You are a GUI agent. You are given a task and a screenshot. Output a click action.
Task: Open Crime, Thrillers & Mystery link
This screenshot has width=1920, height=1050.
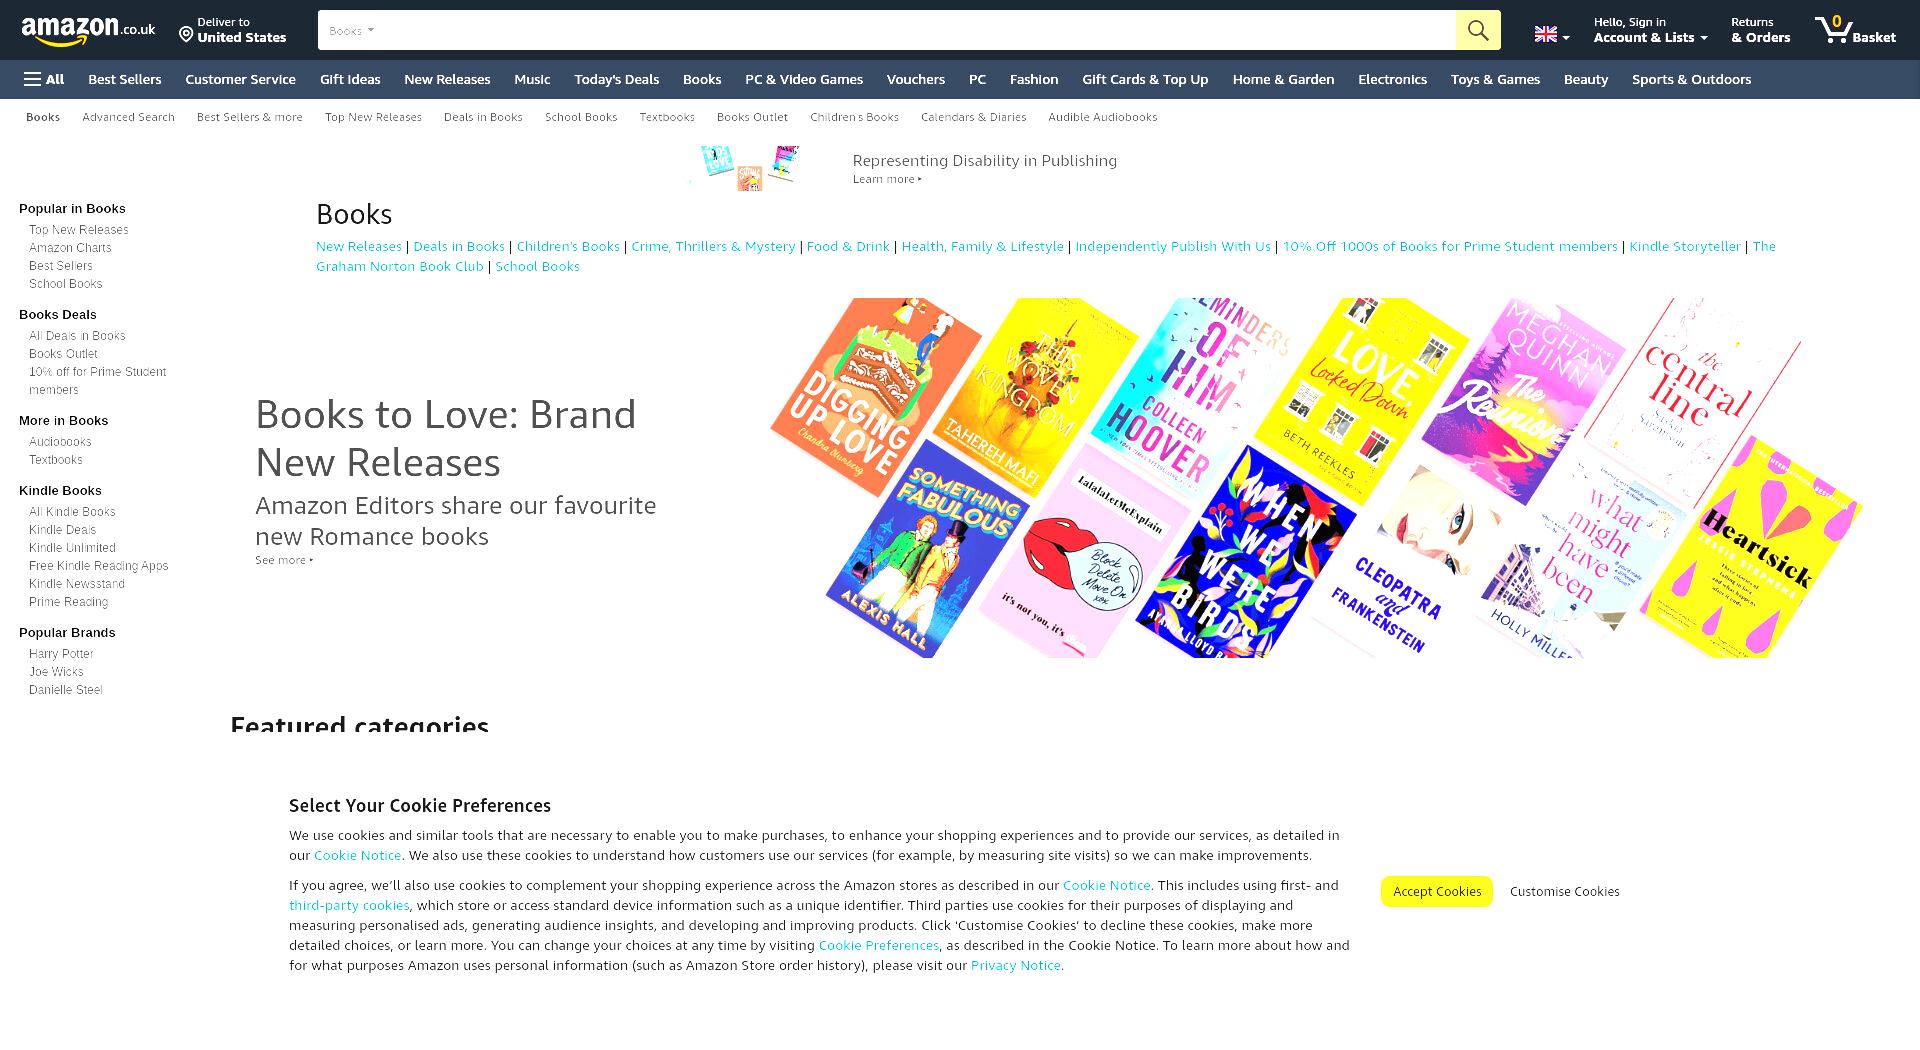pos(713,246)
